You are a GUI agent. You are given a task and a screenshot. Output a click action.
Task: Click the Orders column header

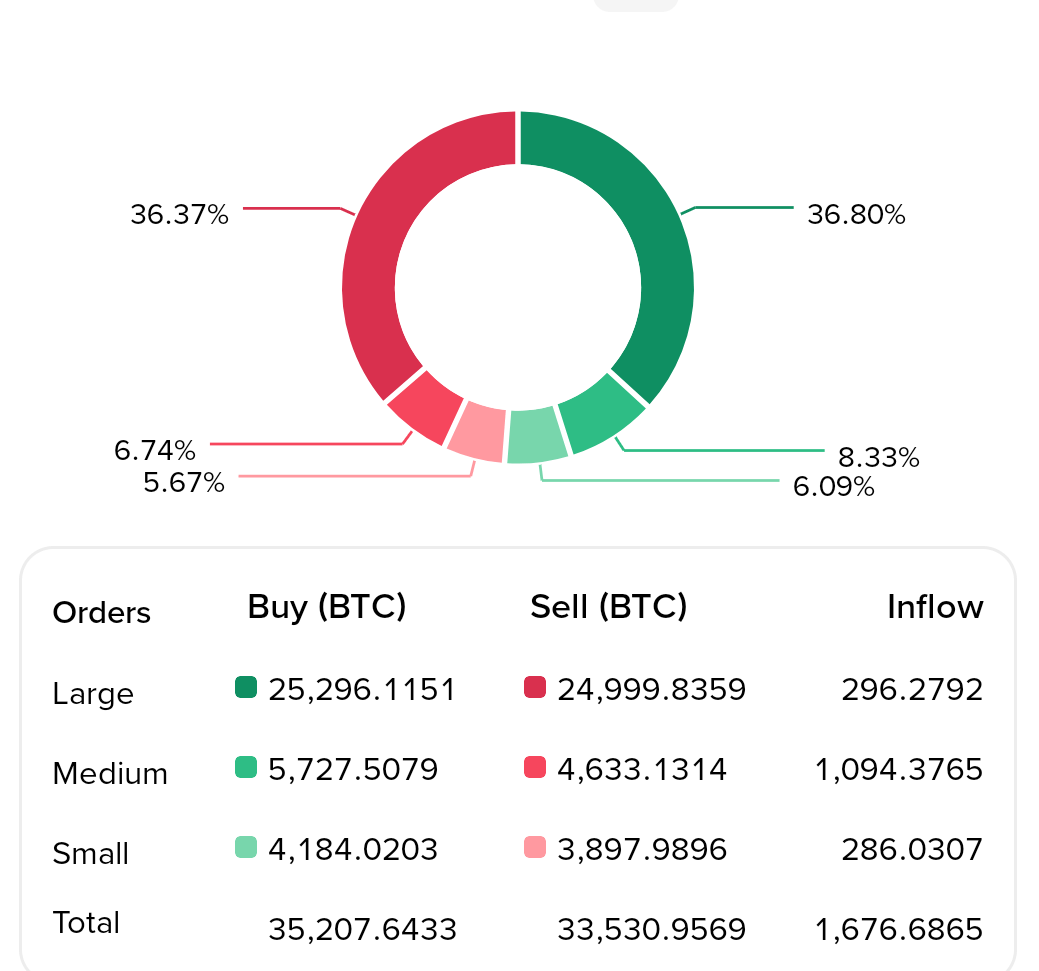coord(101,613)
